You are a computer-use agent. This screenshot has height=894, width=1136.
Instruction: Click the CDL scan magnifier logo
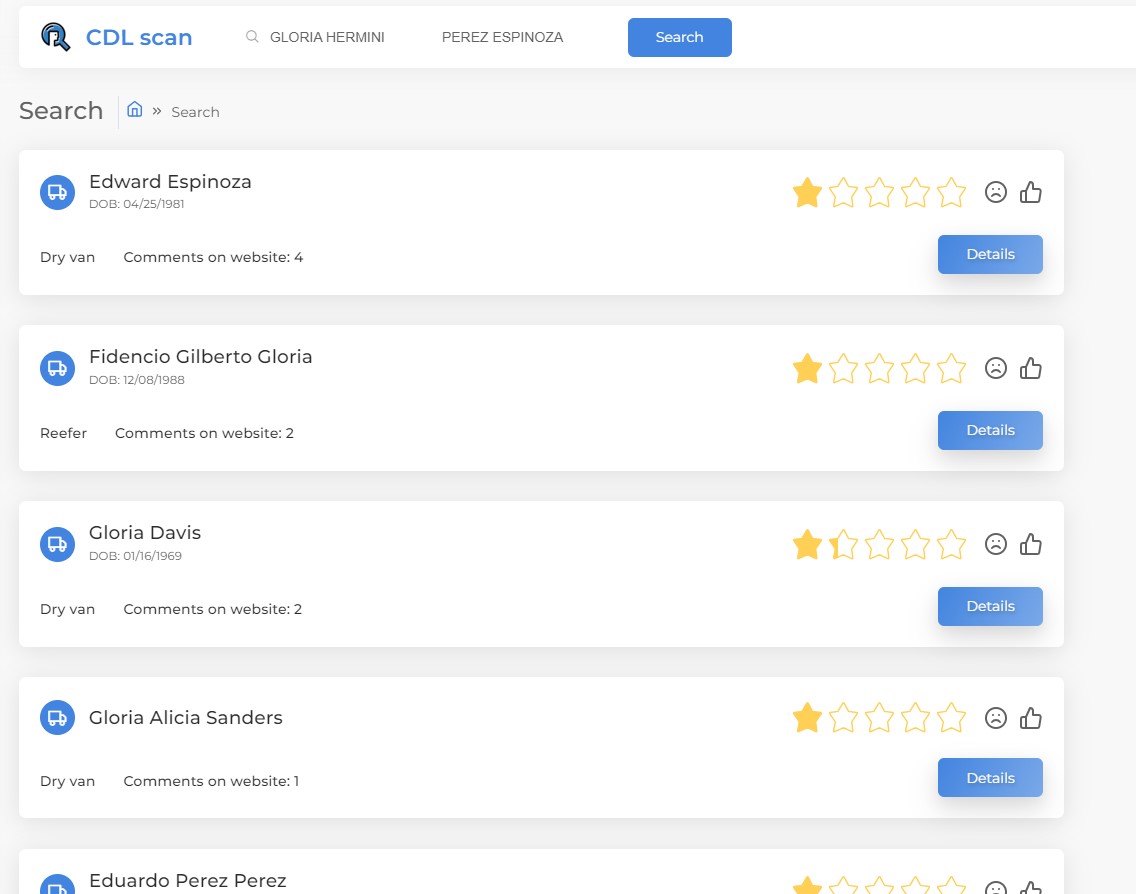[x=56, y=37]
